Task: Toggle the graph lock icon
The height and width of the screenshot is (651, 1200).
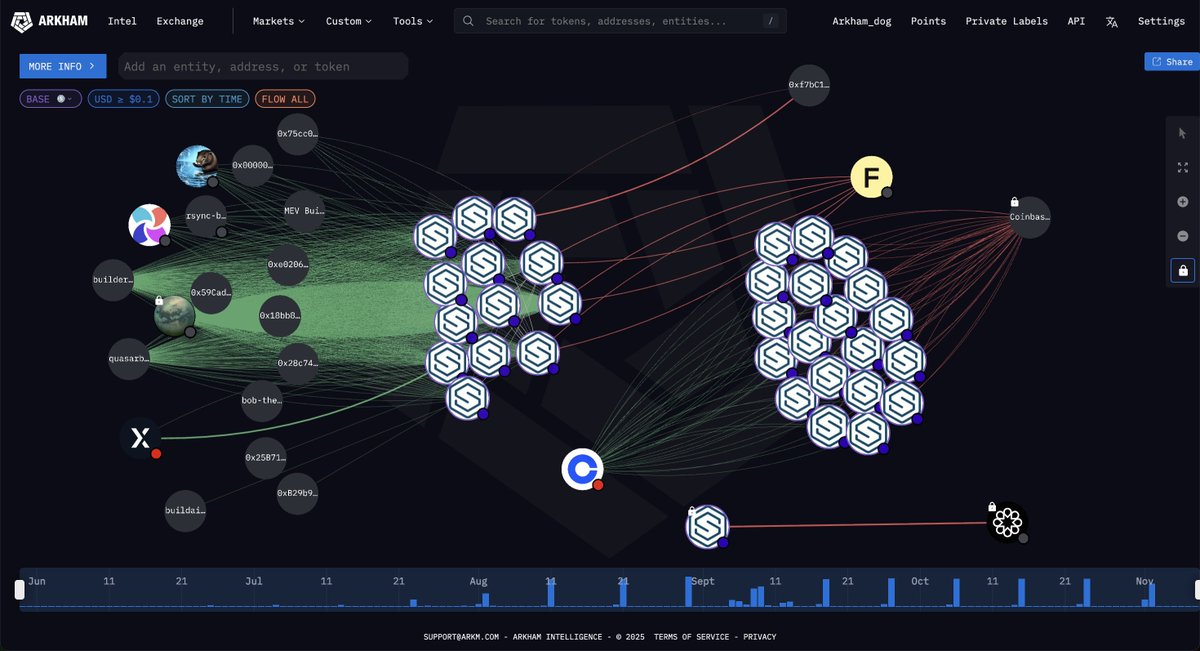Action: tap(1183, 270)
